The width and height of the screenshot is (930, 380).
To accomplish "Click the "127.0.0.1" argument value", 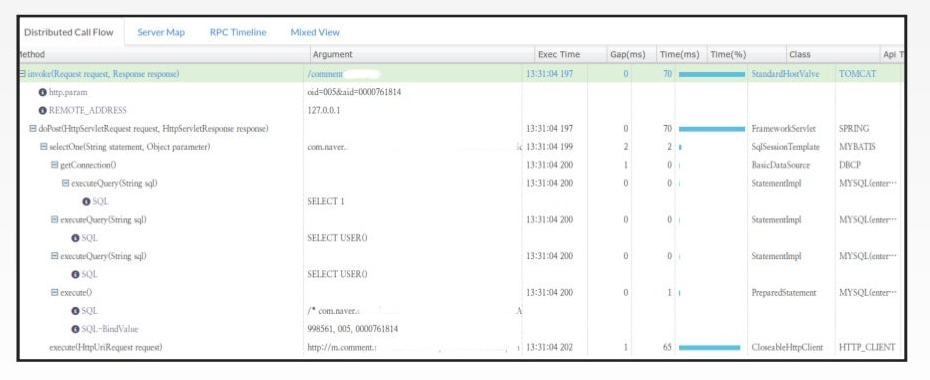I will pyautogui.click(x=324, y=111).
